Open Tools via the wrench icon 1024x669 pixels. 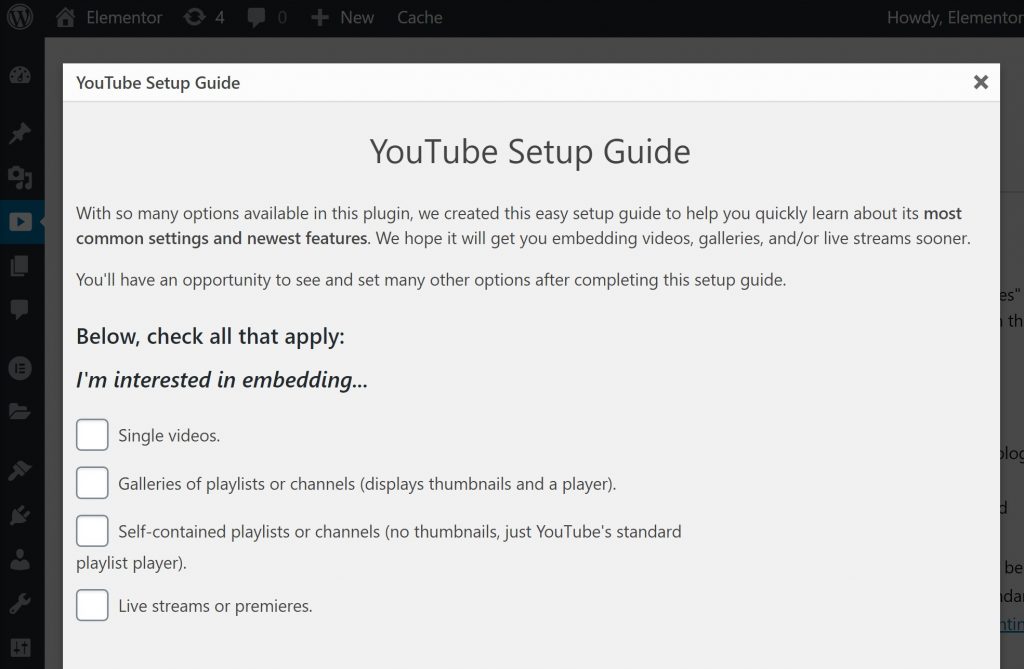[20, 603]
